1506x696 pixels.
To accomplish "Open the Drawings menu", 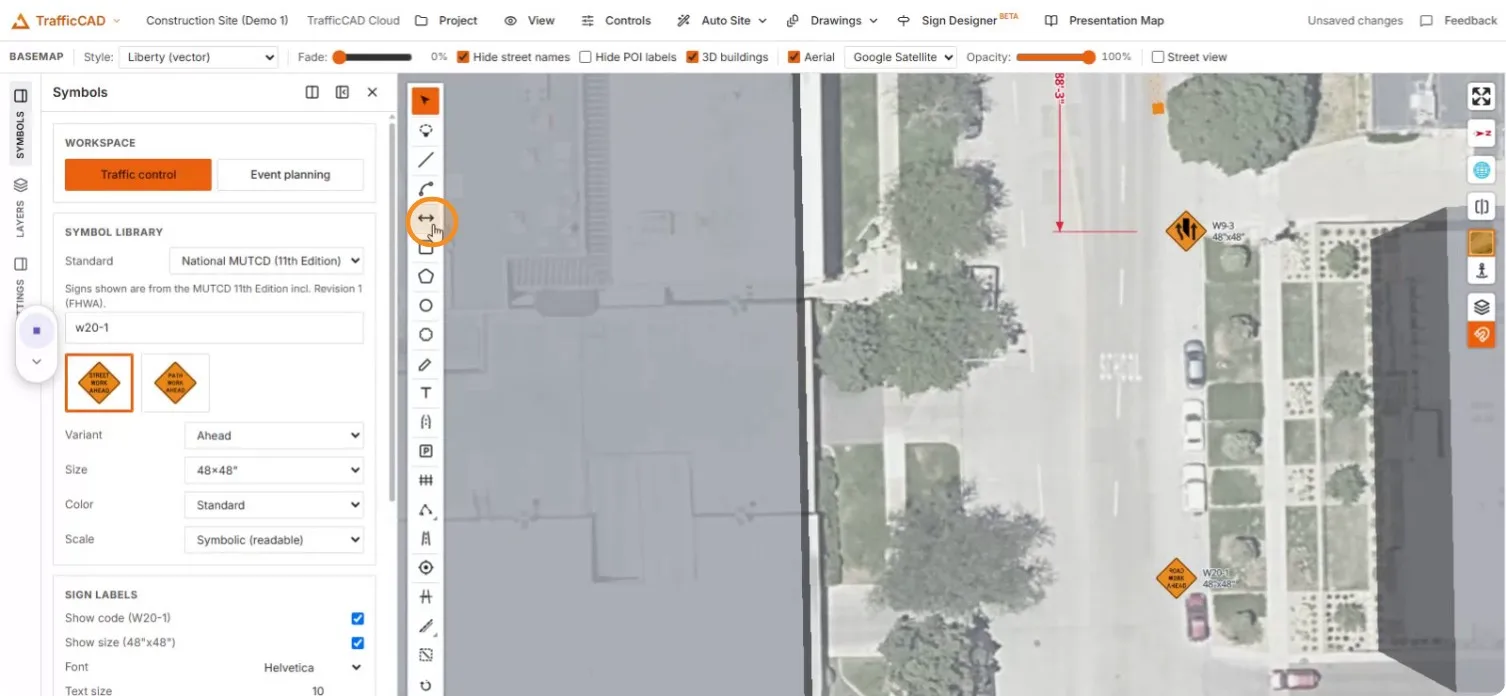I will (x=832, y=20).
